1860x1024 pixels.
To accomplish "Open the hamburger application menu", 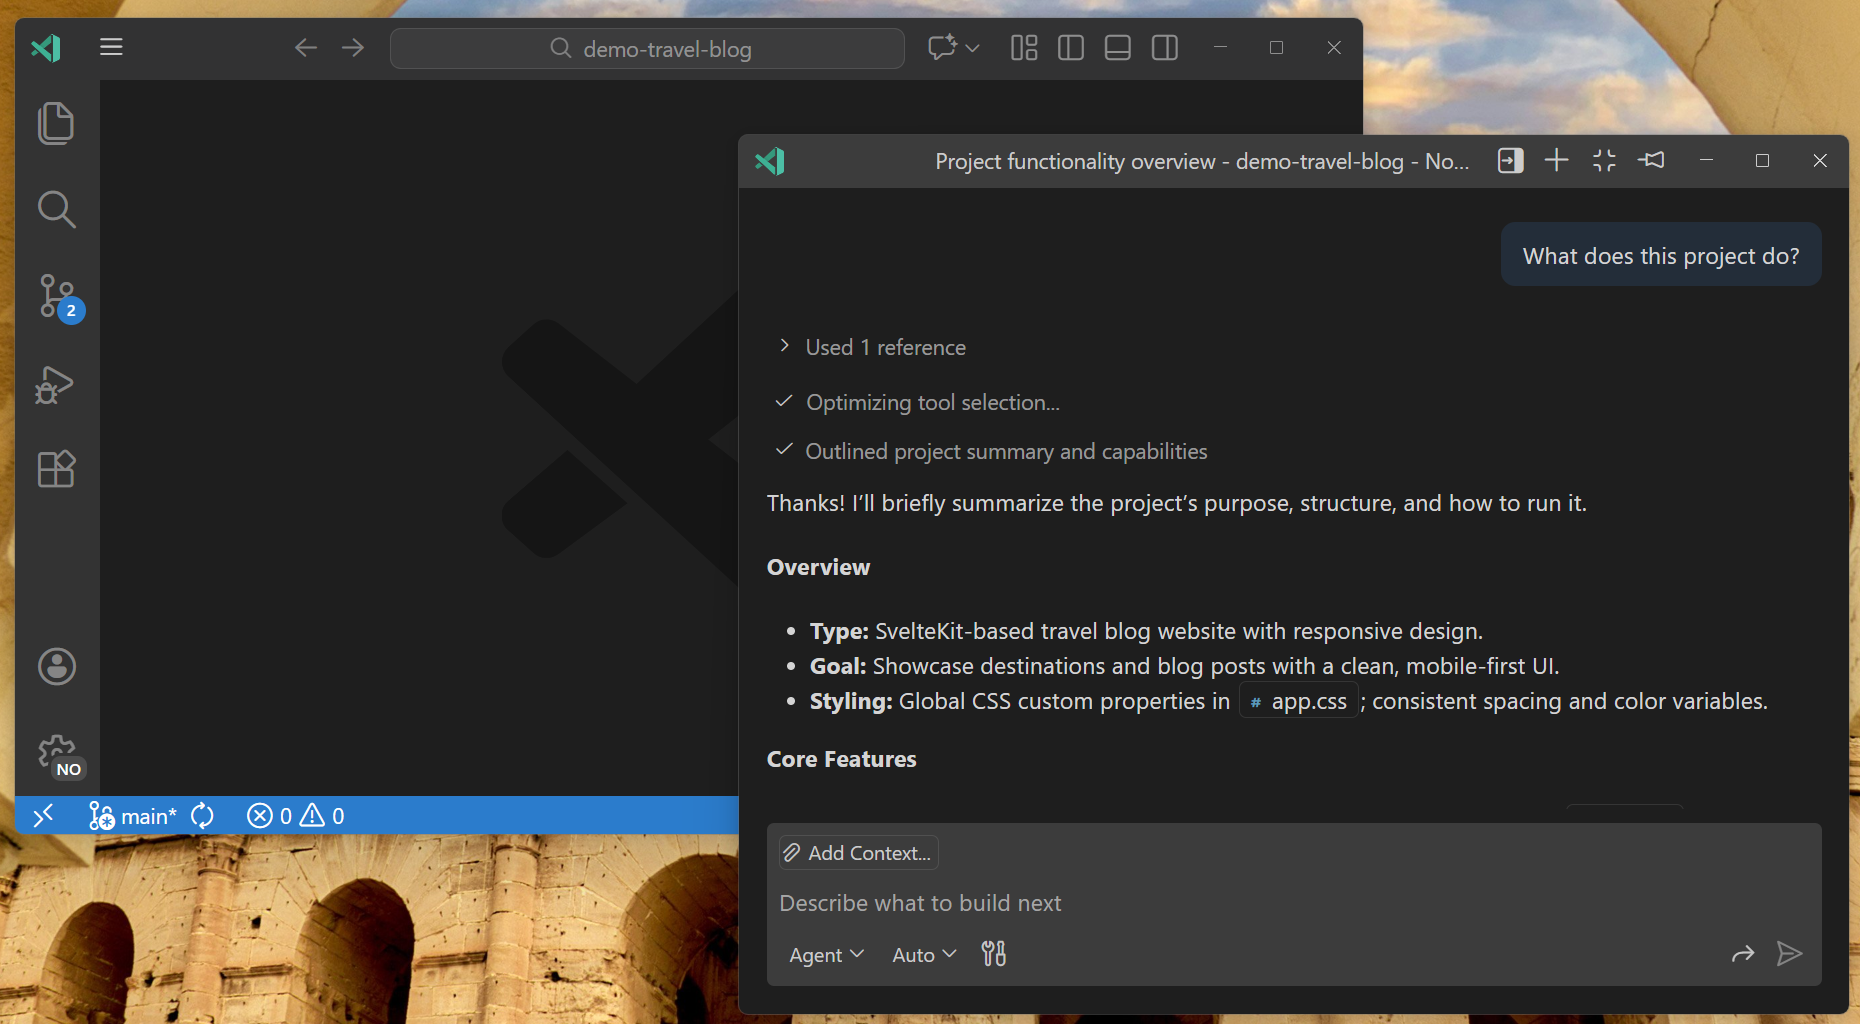I will tap(111, 47).
